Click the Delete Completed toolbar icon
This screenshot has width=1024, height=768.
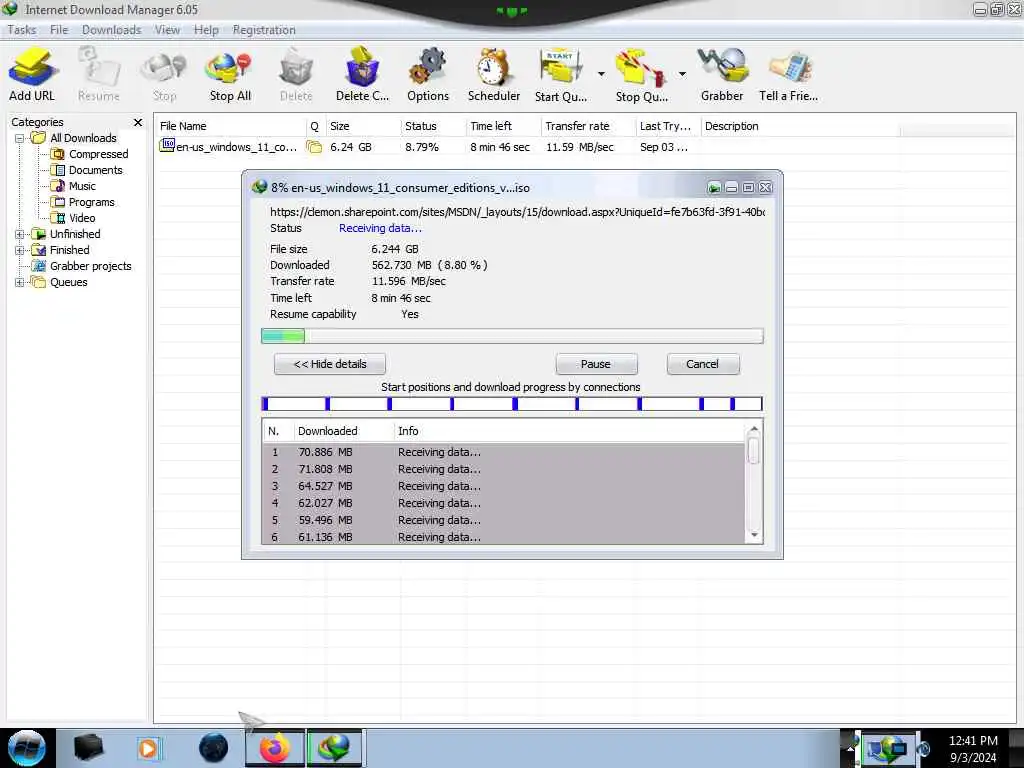[x=362, y=74]
